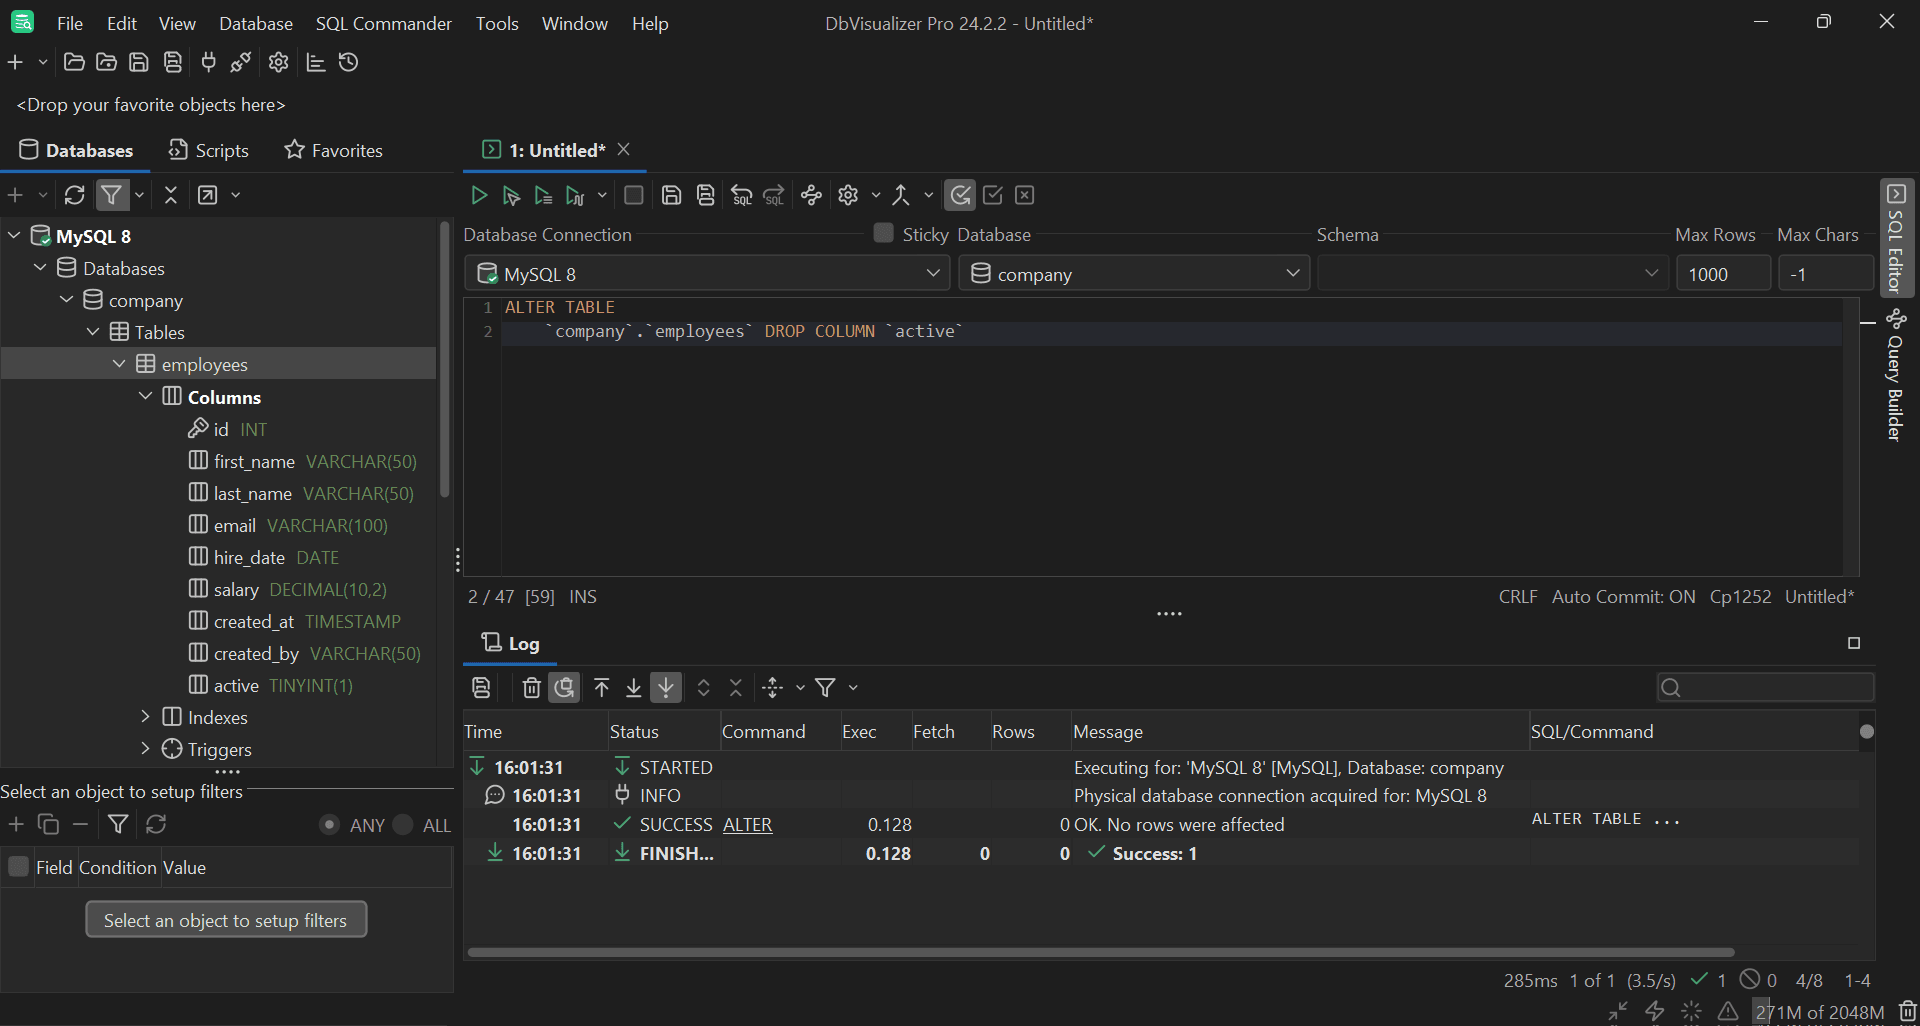Click the Clear log trash icon
The height and width of the screenshot is (1026, 1920).
click(532, 688)
